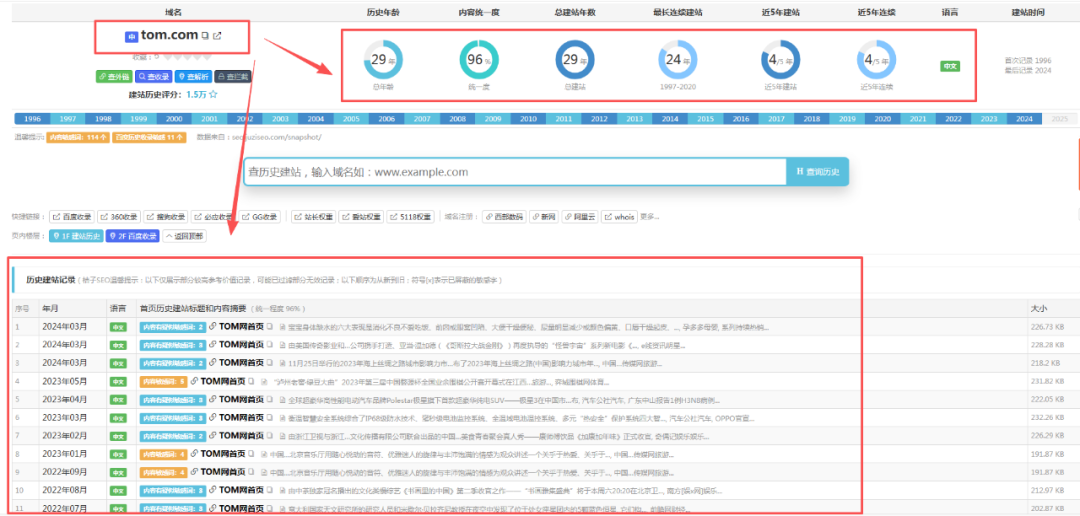Select year 2005 on the timeline bar
This screenshot has height=516, width=1080.
click(x=351, y=118)
